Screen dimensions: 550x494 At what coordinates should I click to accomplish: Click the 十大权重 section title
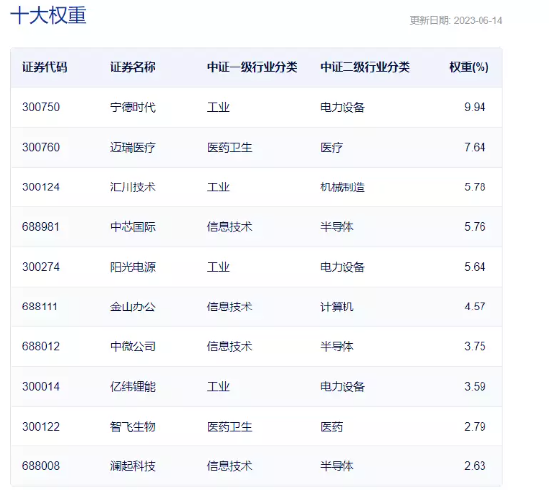coord(48,16)
